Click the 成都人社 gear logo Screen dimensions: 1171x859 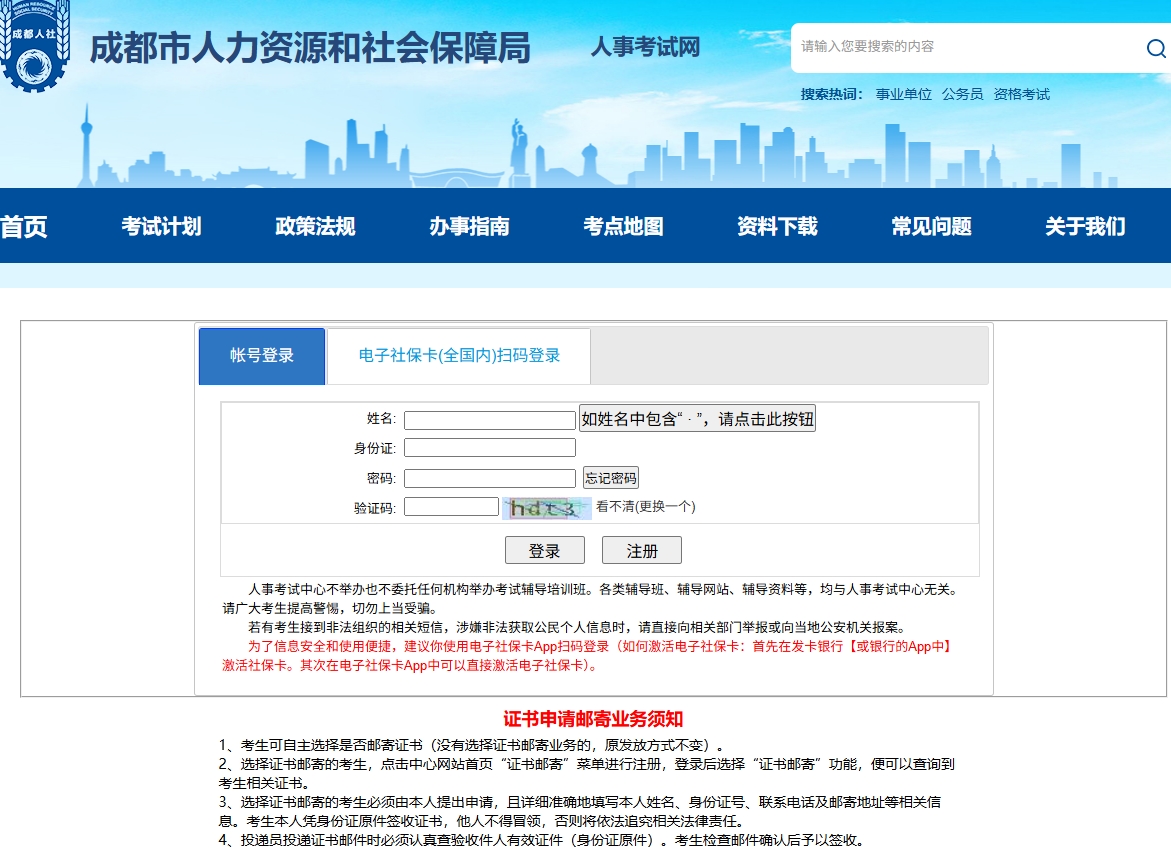point(35,46)
